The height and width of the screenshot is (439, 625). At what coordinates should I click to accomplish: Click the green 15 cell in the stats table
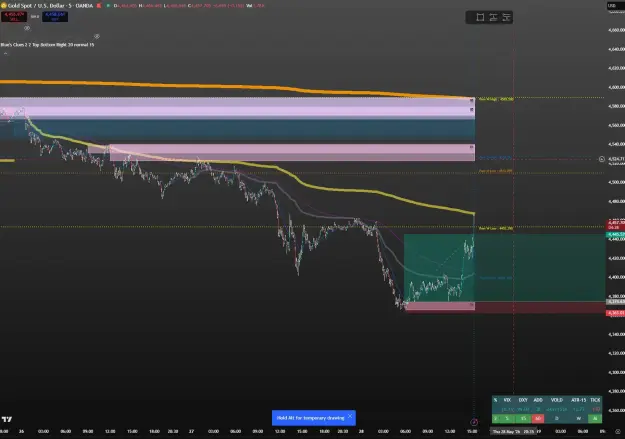click(523, 418)
